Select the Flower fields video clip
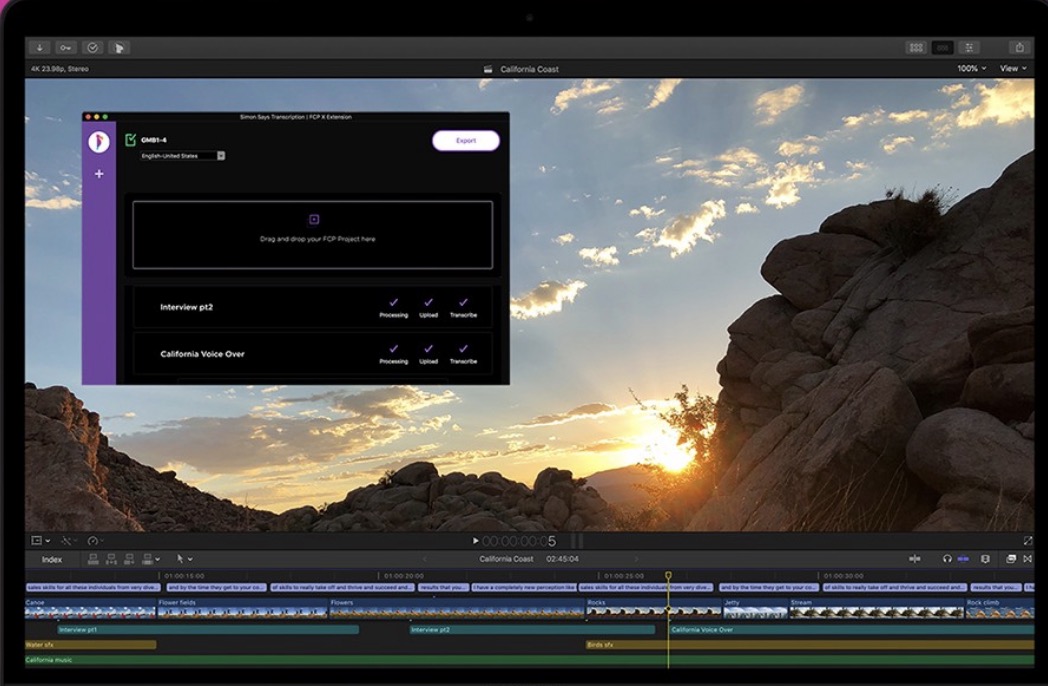This screenshot has height=686, width=1048. click(x=242, y=608)
